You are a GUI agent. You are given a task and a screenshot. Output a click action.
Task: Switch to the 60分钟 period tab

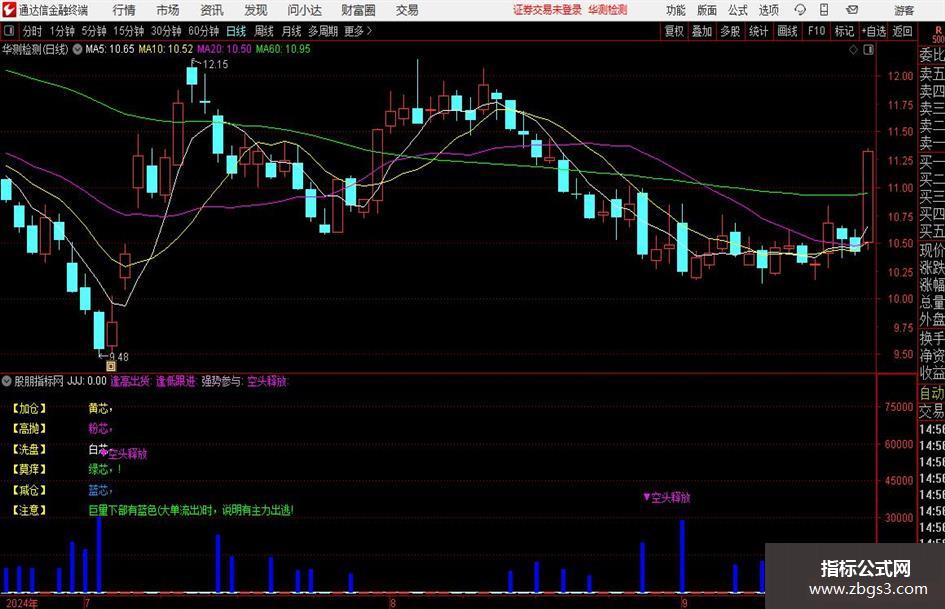point(203,31)
